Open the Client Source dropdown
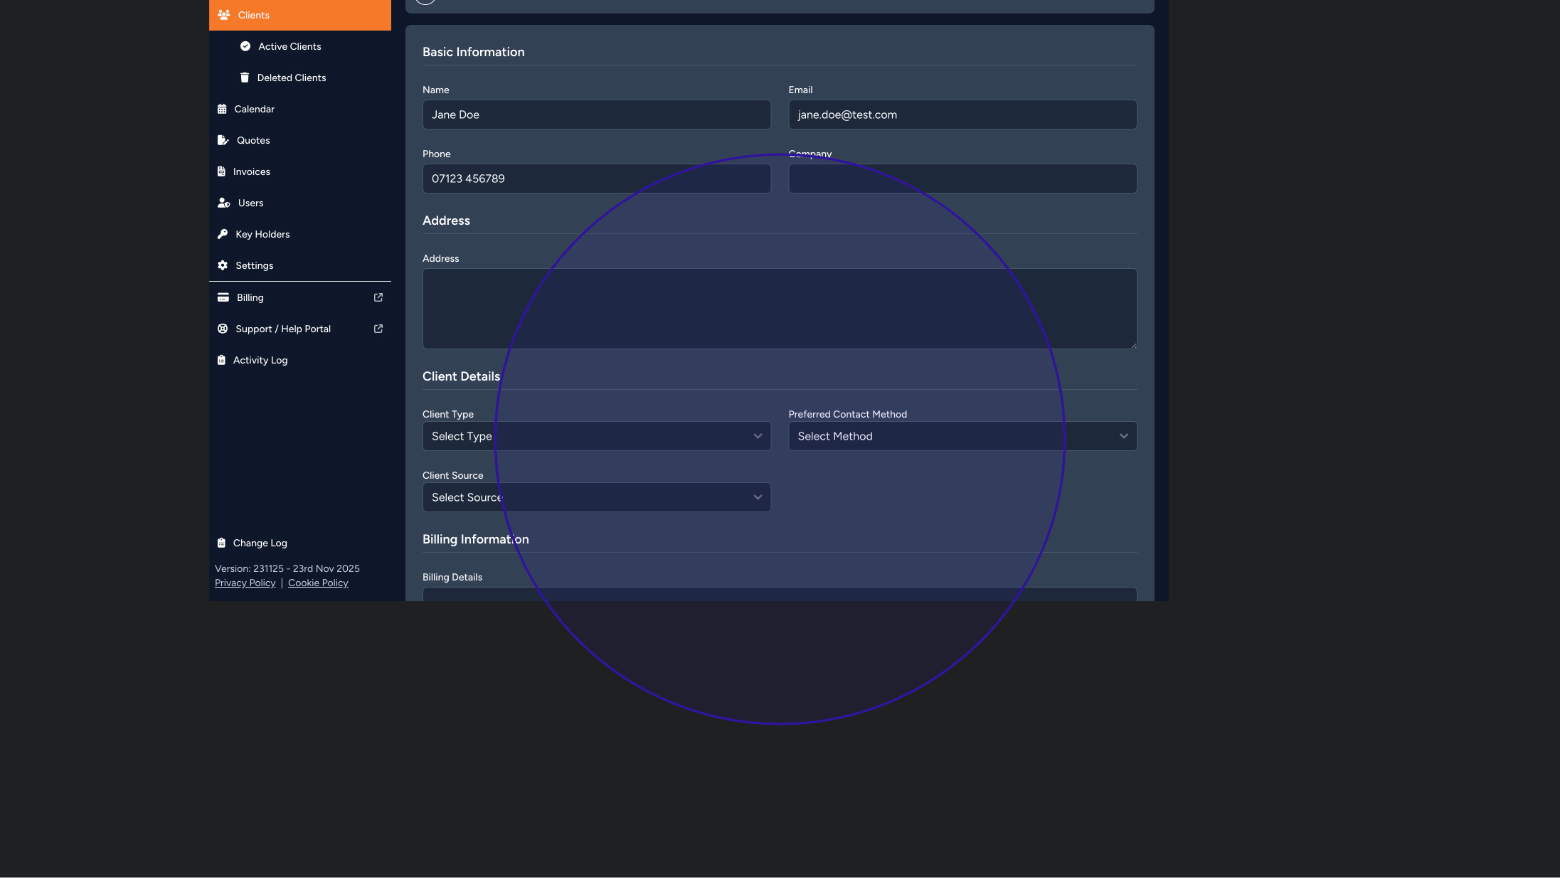Image resolution: width=1560 pixels, height=878 pixels. pyautogui.click(x=596, y=497)
